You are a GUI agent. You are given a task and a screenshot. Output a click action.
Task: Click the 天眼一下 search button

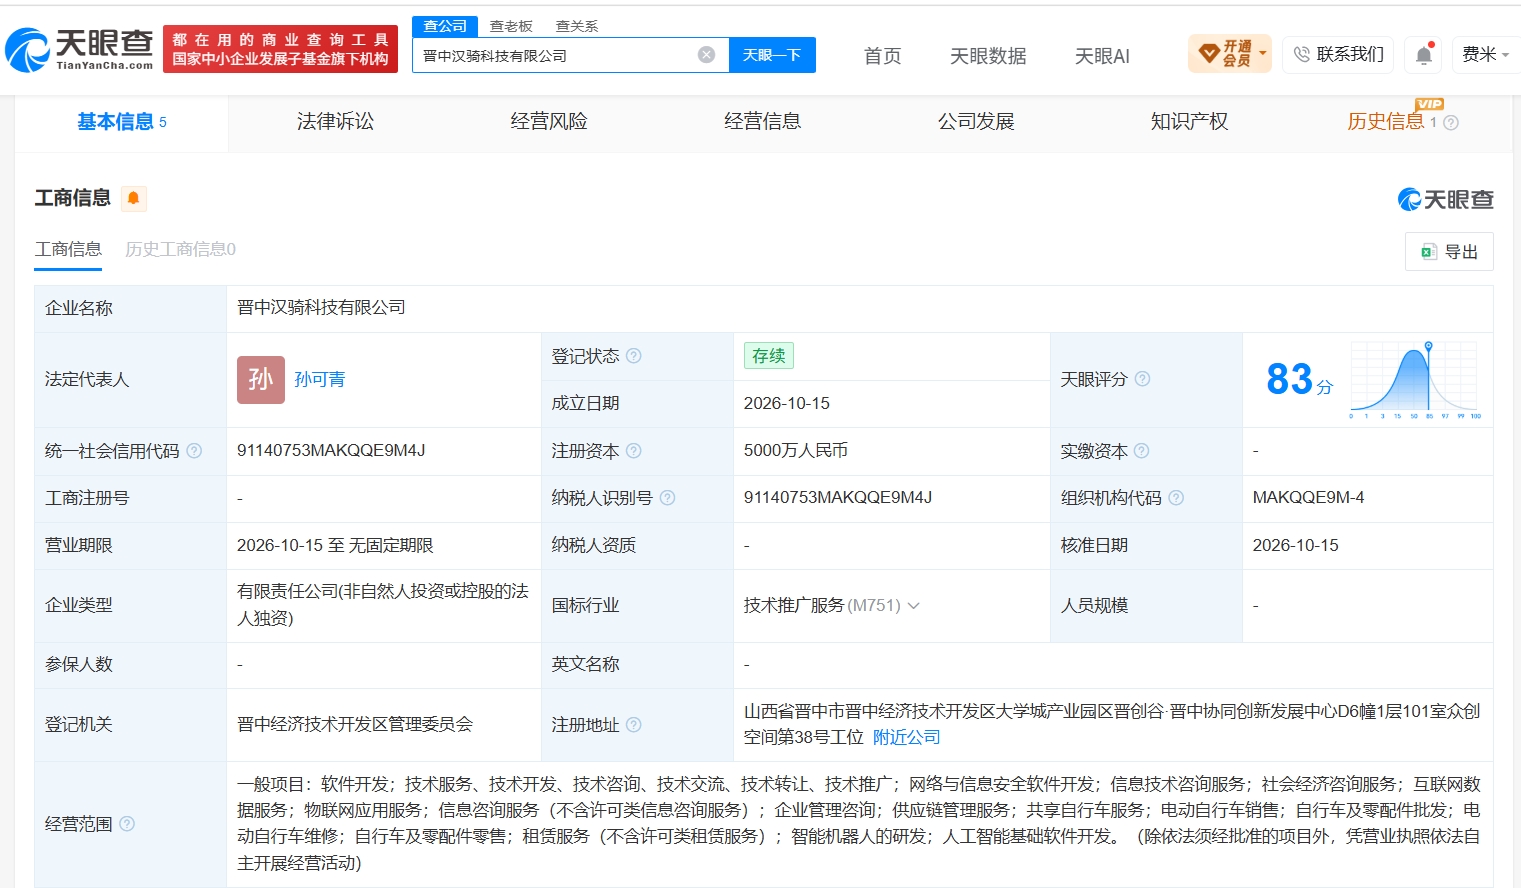(x=772, y=55)
